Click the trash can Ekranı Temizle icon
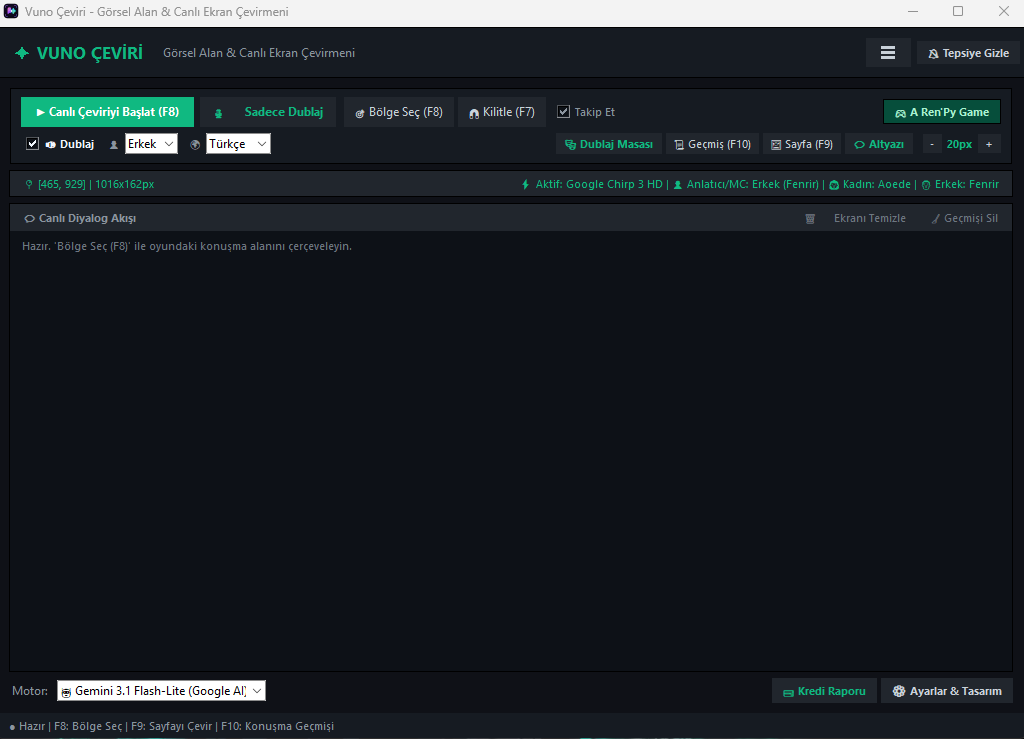 coord(810,219)
